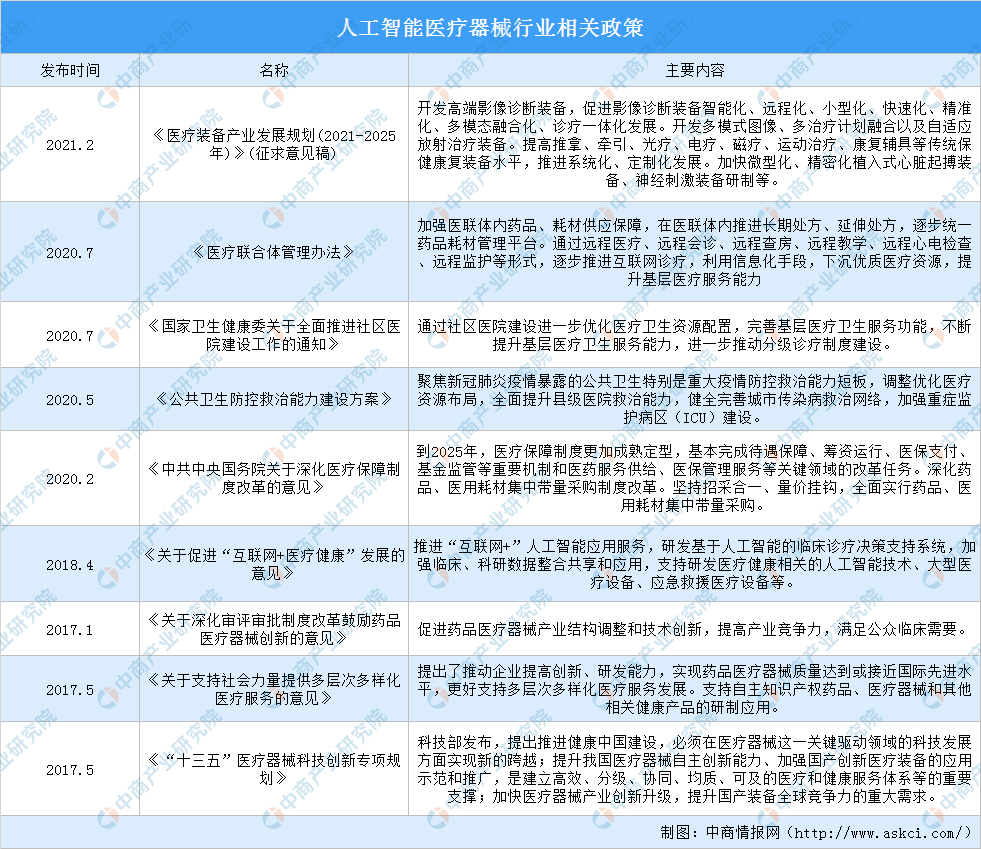
Task: Click the content starting "到2025年，医疗保障制度"
Action: tap(694, 478)
